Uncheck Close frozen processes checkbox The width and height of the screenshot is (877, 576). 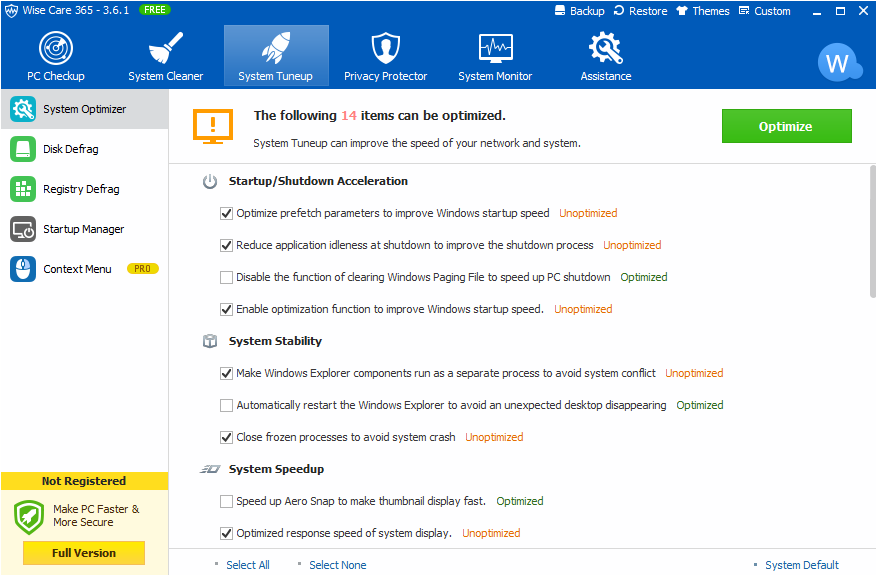[x=227, y=437]
